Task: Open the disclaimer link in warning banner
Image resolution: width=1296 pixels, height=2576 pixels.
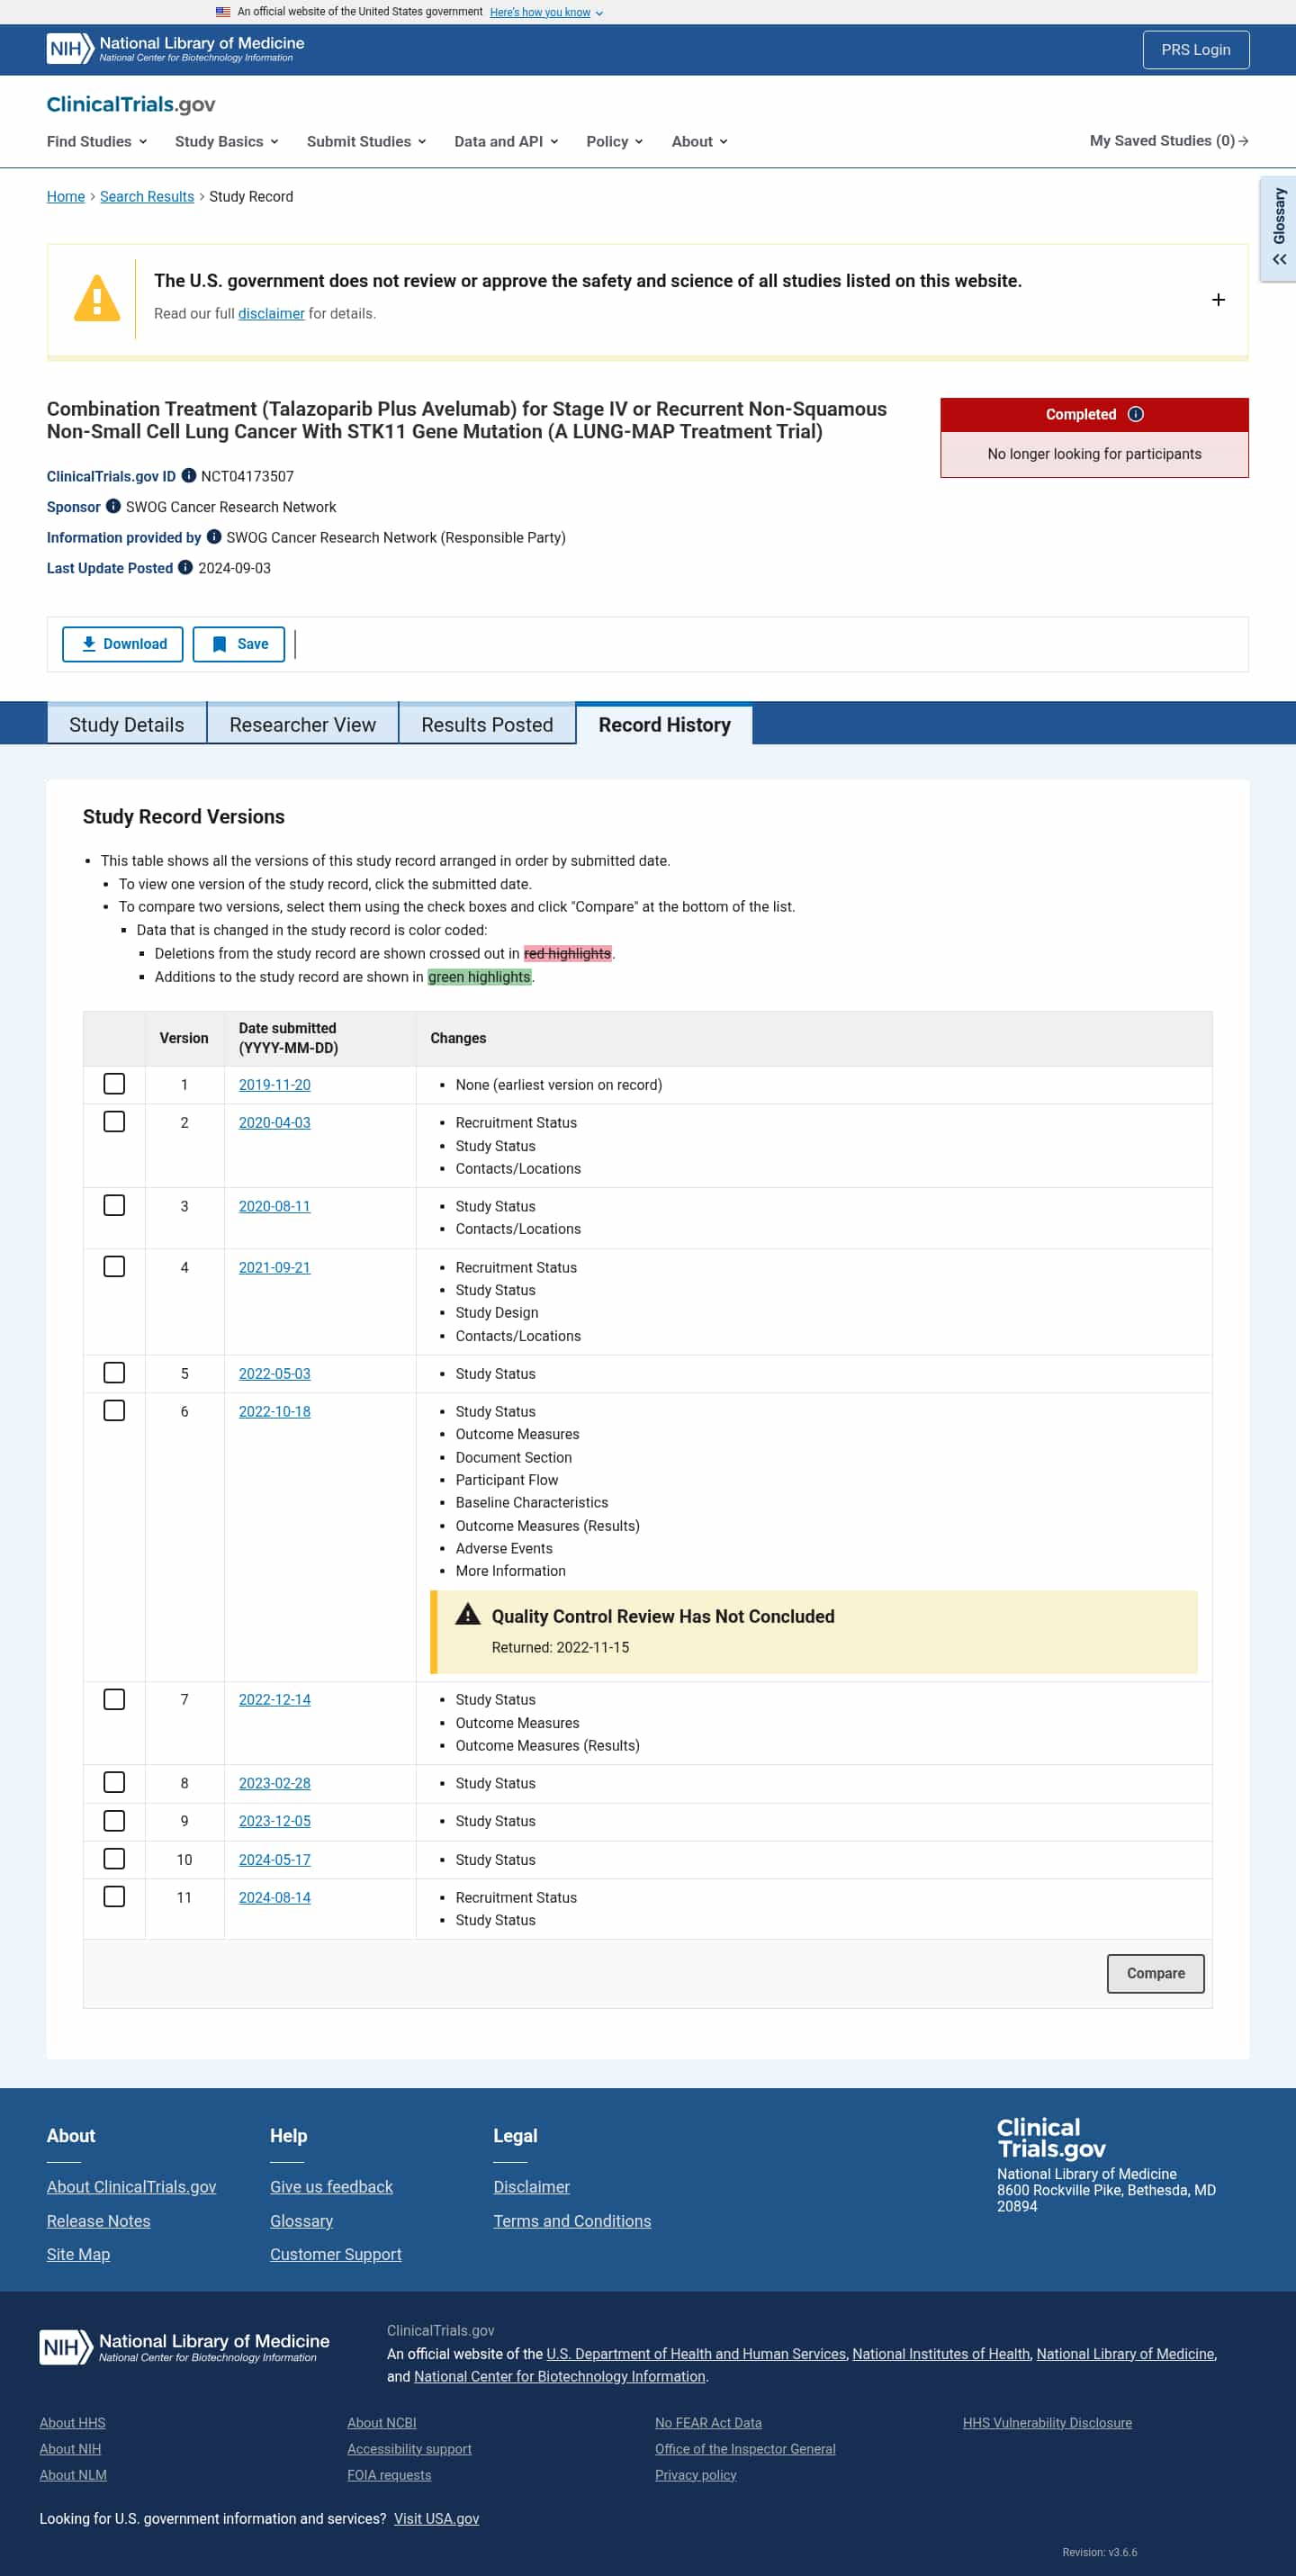Action: [x=271, y=313]
